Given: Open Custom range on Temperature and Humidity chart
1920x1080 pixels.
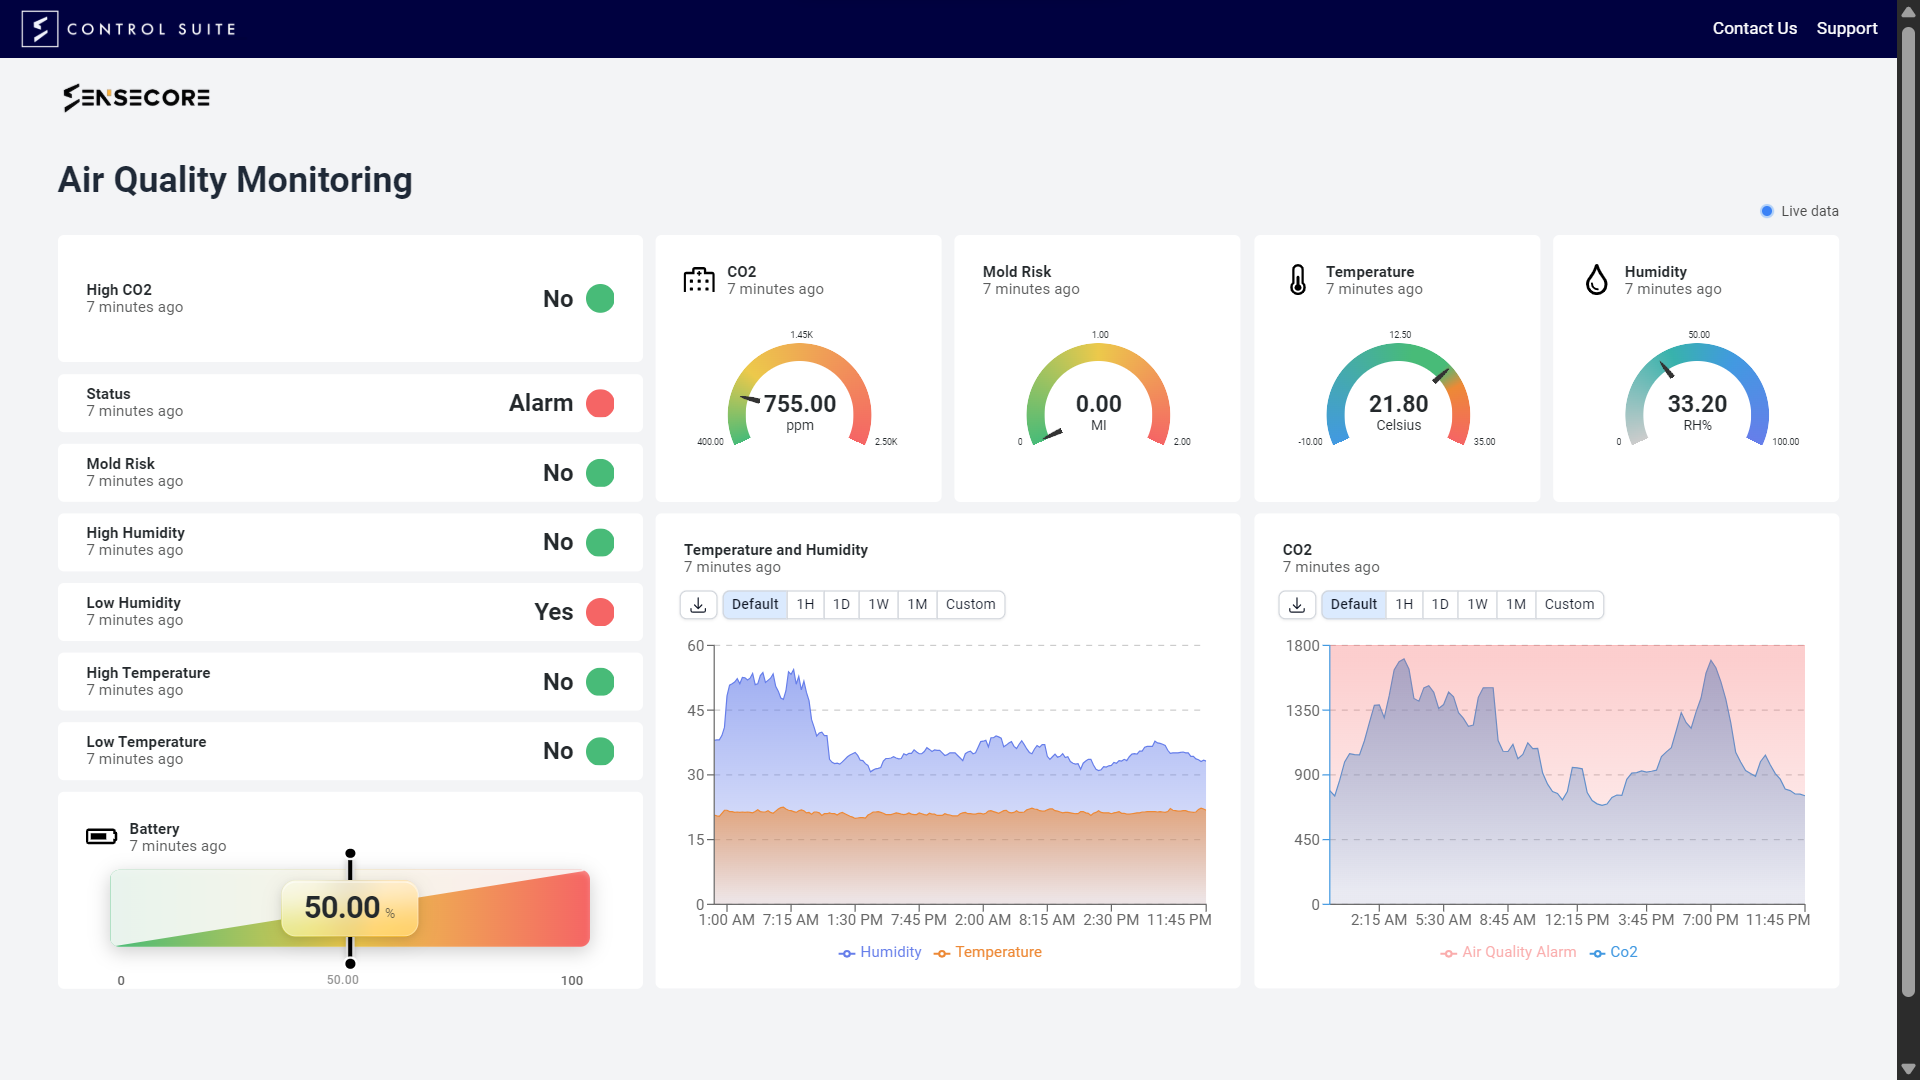Looking at the screenshot, I should [x=970, y=605].
